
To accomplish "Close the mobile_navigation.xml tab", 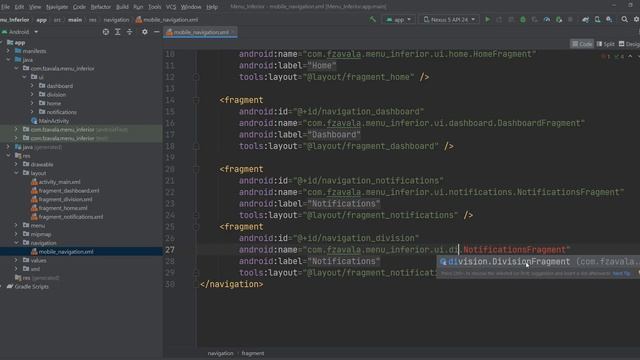I will point(233,32).
